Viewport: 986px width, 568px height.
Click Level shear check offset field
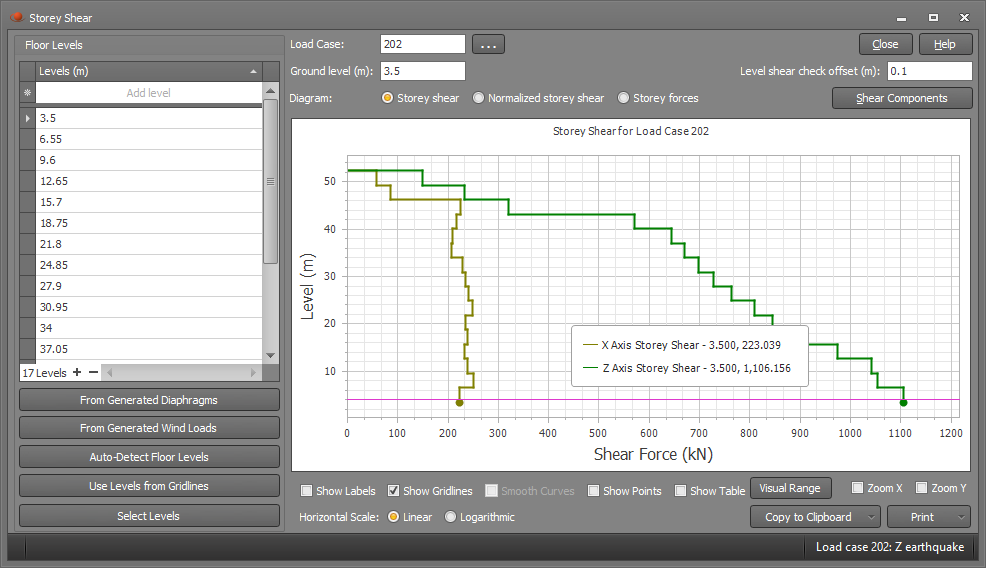929,71
